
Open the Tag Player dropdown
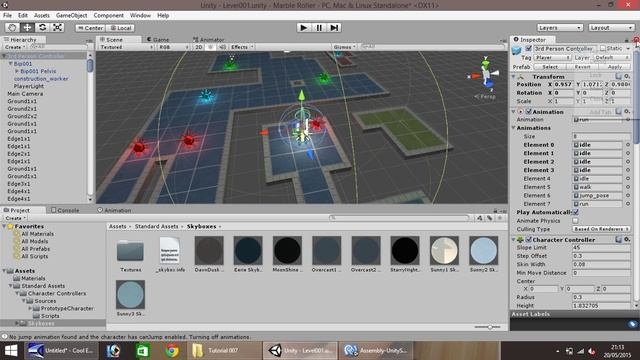[x=552, y=58]
